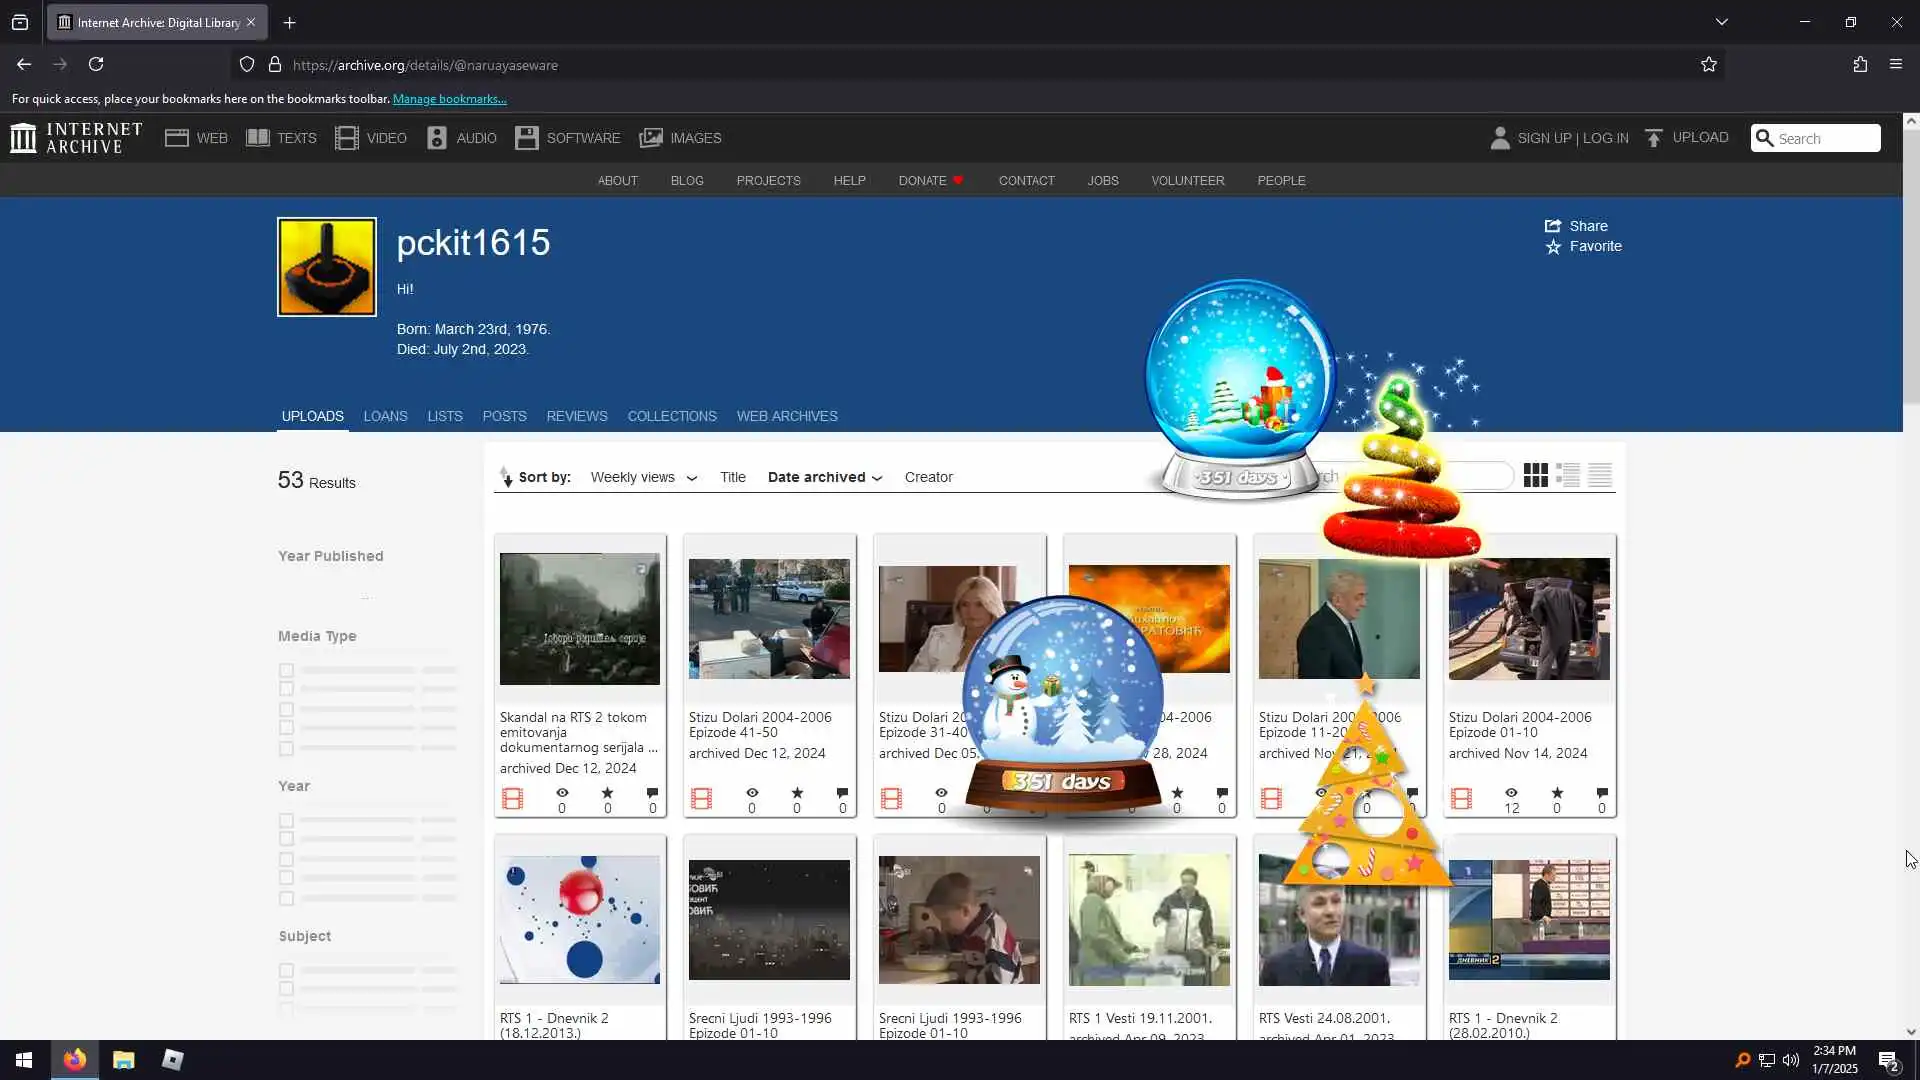
Task: Switch to the COLLECTIONS tab
Action: tap(672, 416)
